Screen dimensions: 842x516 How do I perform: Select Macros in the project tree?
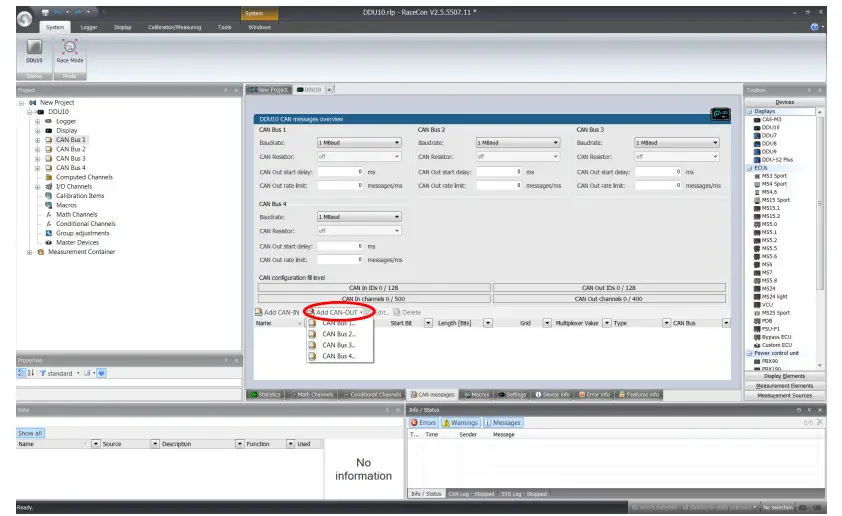67,205
